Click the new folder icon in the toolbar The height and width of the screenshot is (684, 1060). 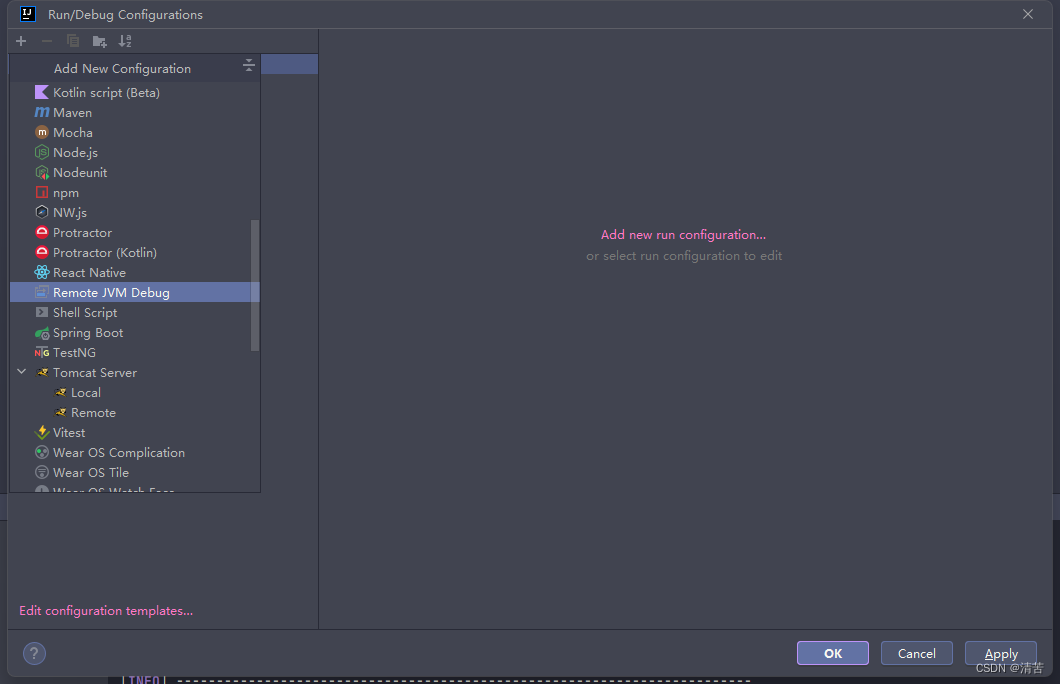99,41
